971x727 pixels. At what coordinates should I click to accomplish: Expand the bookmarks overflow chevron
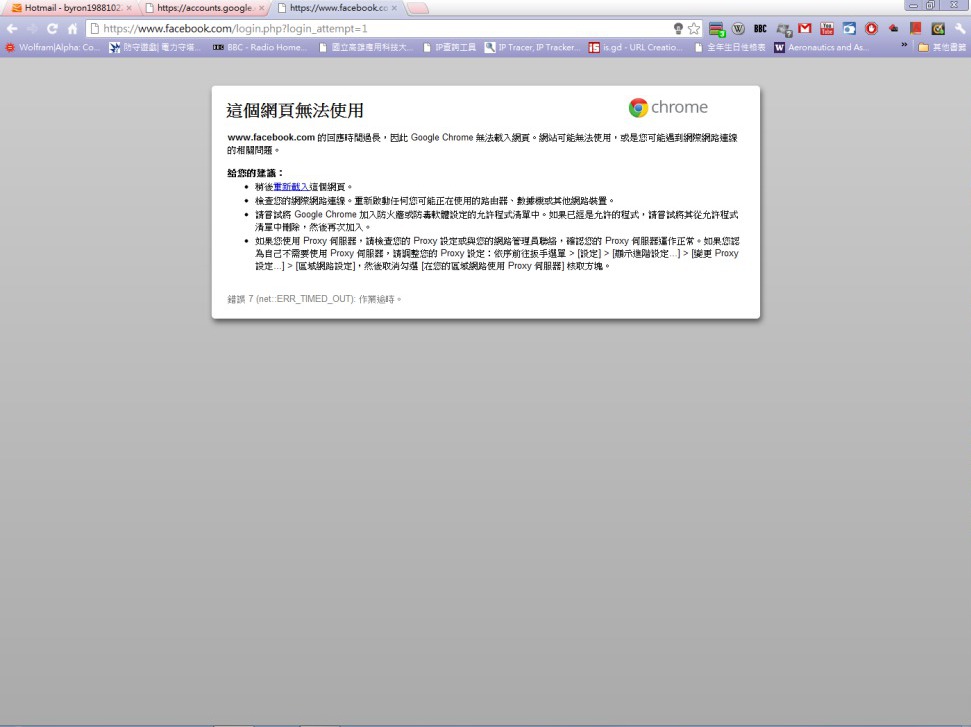pyautogui.click(x=904, y=45)
